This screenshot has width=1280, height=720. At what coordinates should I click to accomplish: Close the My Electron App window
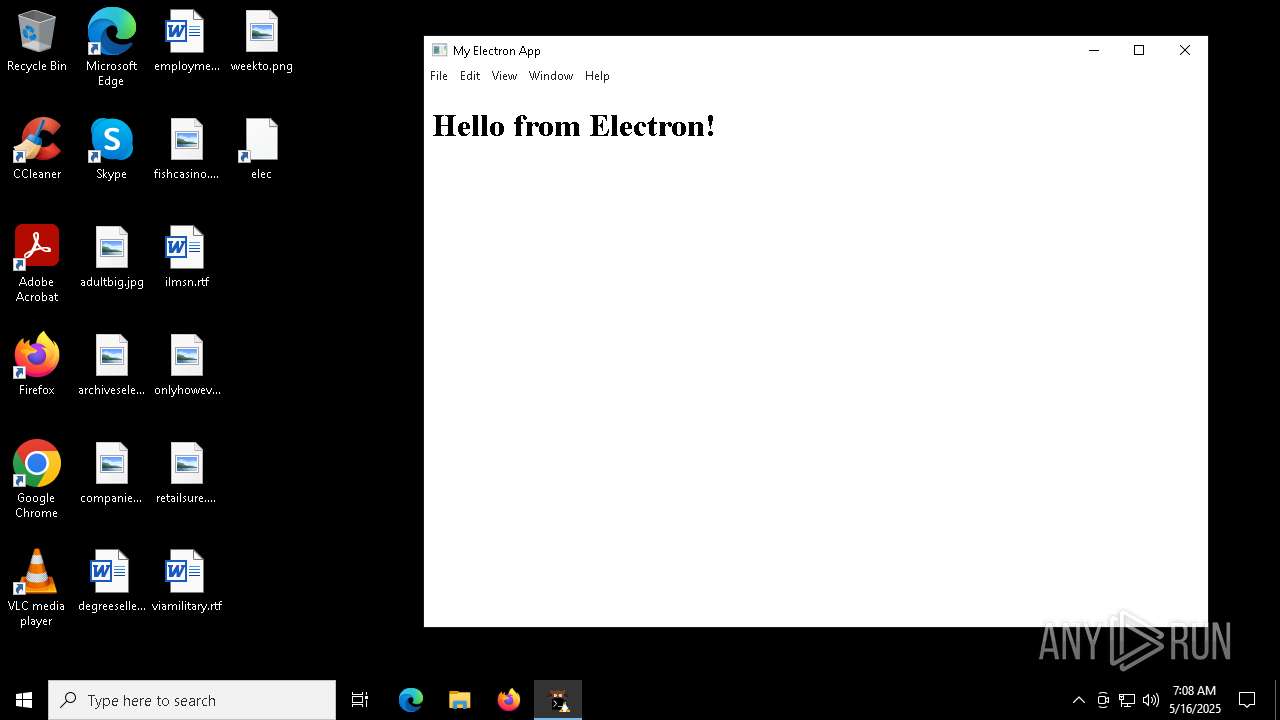[x=1185, y=50]
